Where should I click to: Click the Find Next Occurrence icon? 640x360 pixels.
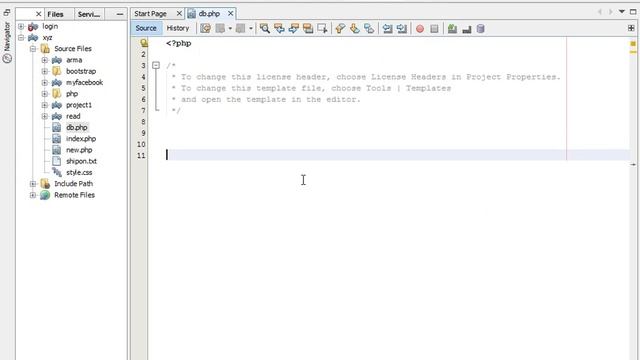293,29
